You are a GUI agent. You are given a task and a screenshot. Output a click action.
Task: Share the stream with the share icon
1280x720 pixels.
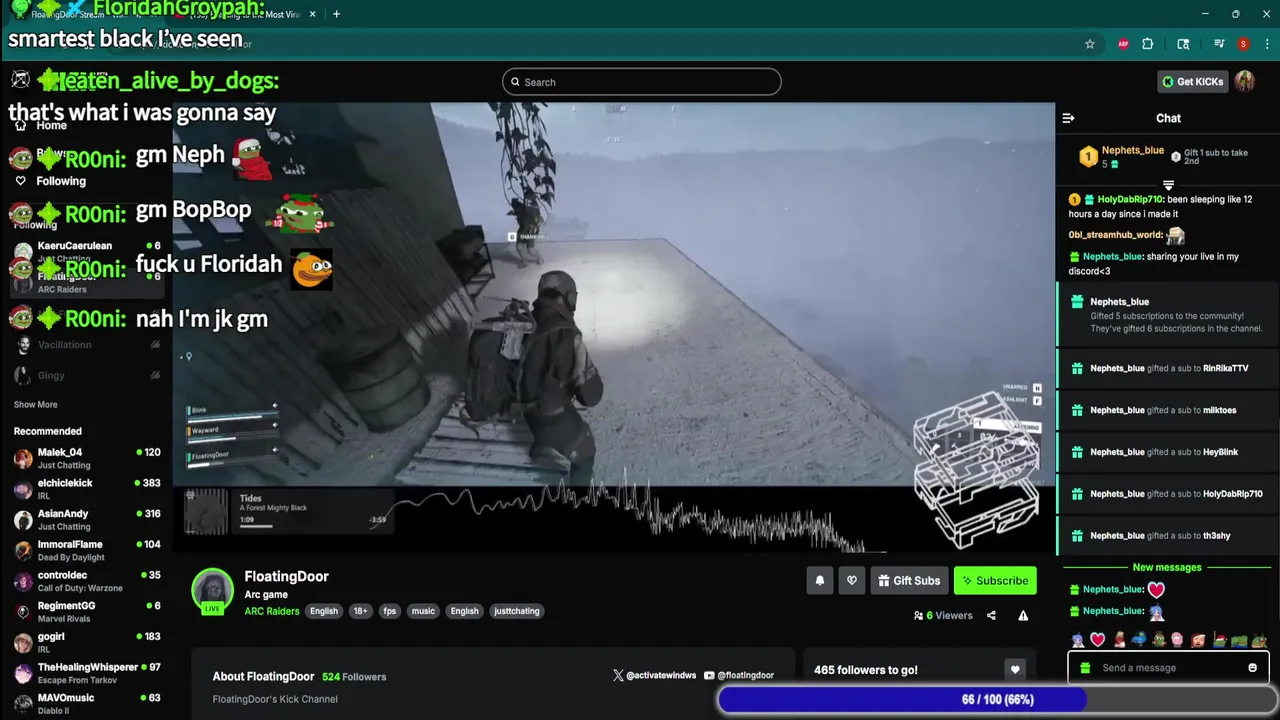pos(991,616)
